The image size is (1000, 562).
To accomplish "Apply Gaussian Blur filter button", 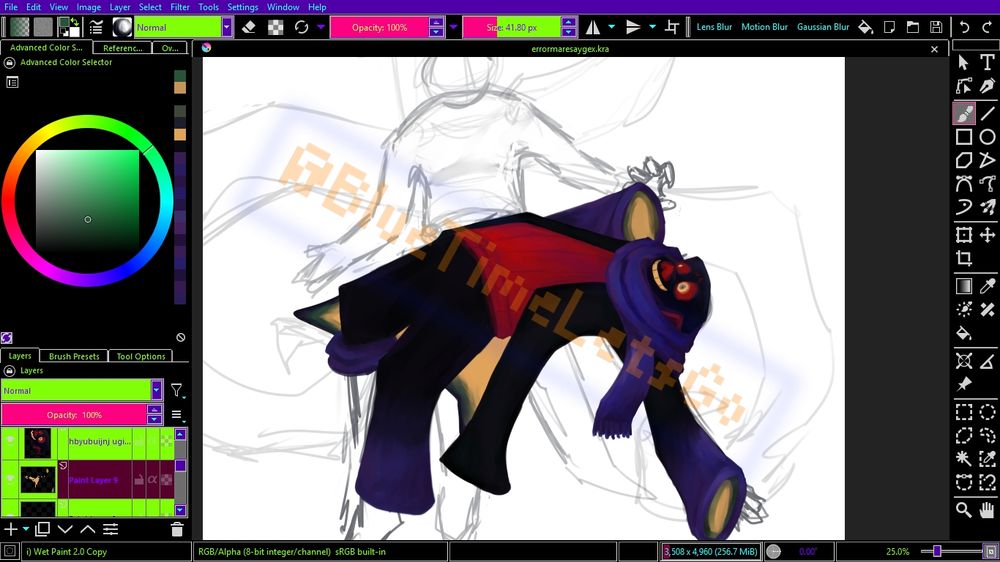I will [x=823, y=27].
